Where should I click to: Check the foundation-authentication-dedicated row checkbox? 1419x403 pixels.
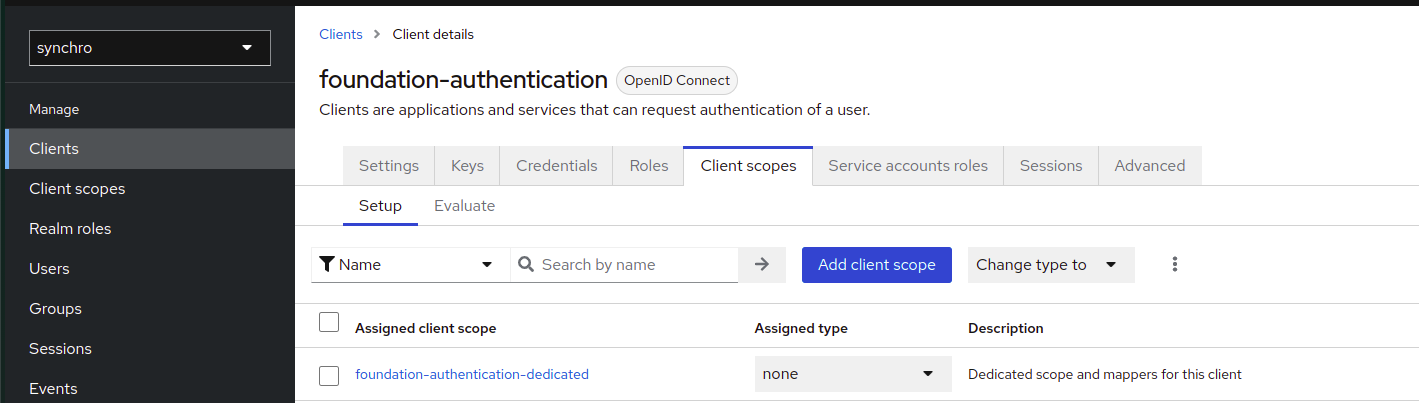coord(329,375)
